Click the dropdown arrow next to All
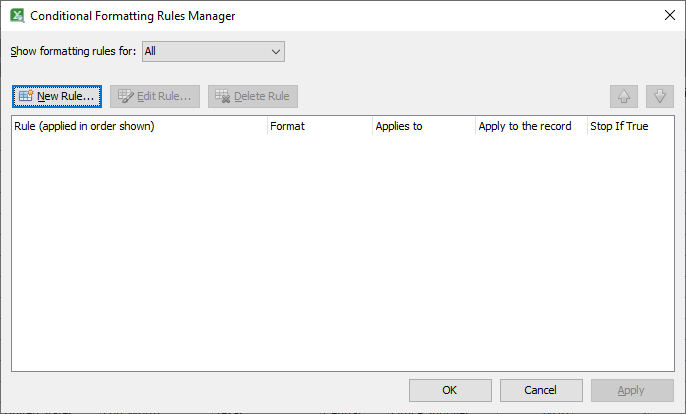Screen dimensions: 686x414 [x=275, y=51]
